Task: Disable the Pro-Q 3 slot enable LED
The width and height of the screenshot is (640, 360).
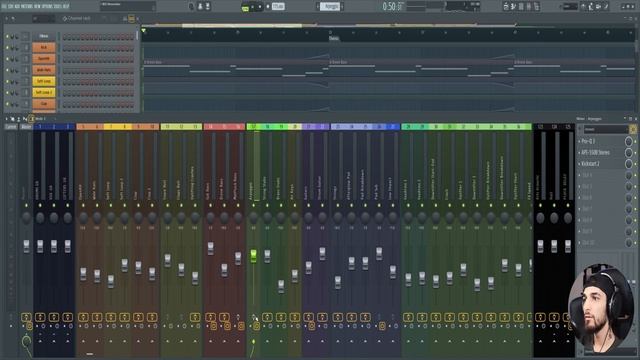Action: coord(635,141)
